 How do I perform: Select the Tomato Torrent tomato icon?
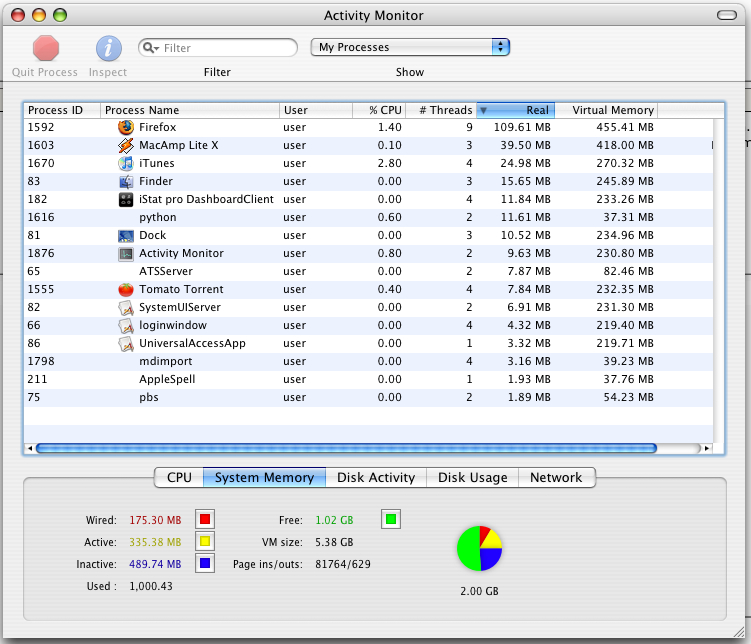[125, 289]
